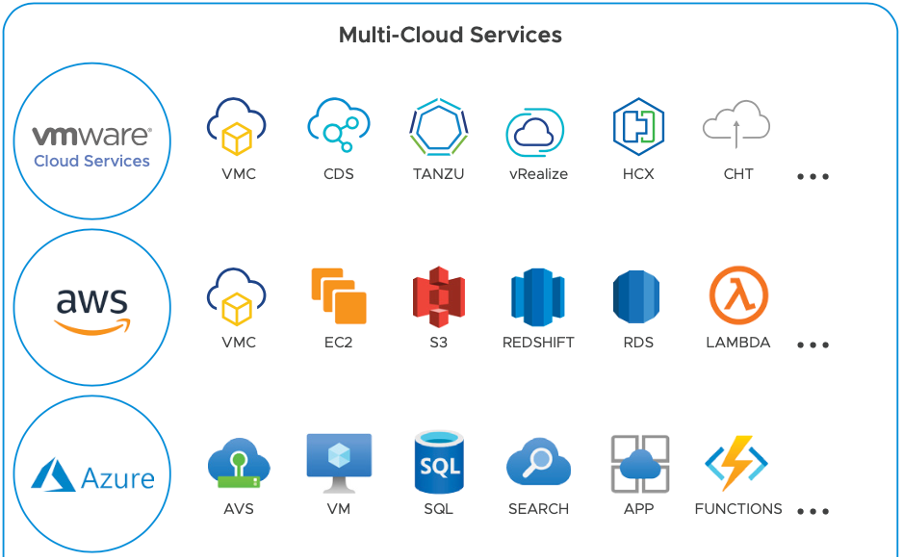The width and height of the screenshot is (903, 557).
Task: Select the VMC icon in AWS row
Action: pos(237,297)
